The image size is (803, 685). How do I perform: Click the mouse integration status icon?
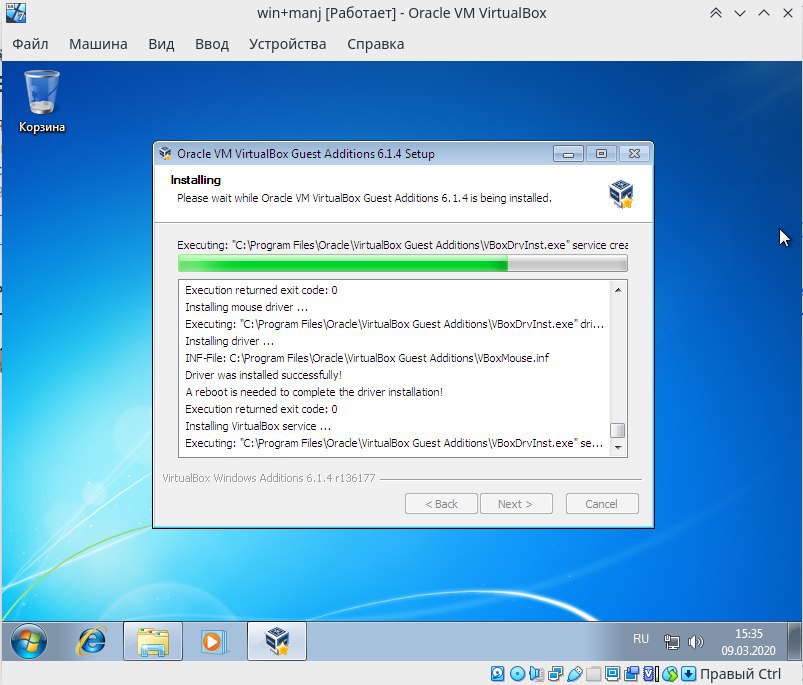[x=670, y=674]
